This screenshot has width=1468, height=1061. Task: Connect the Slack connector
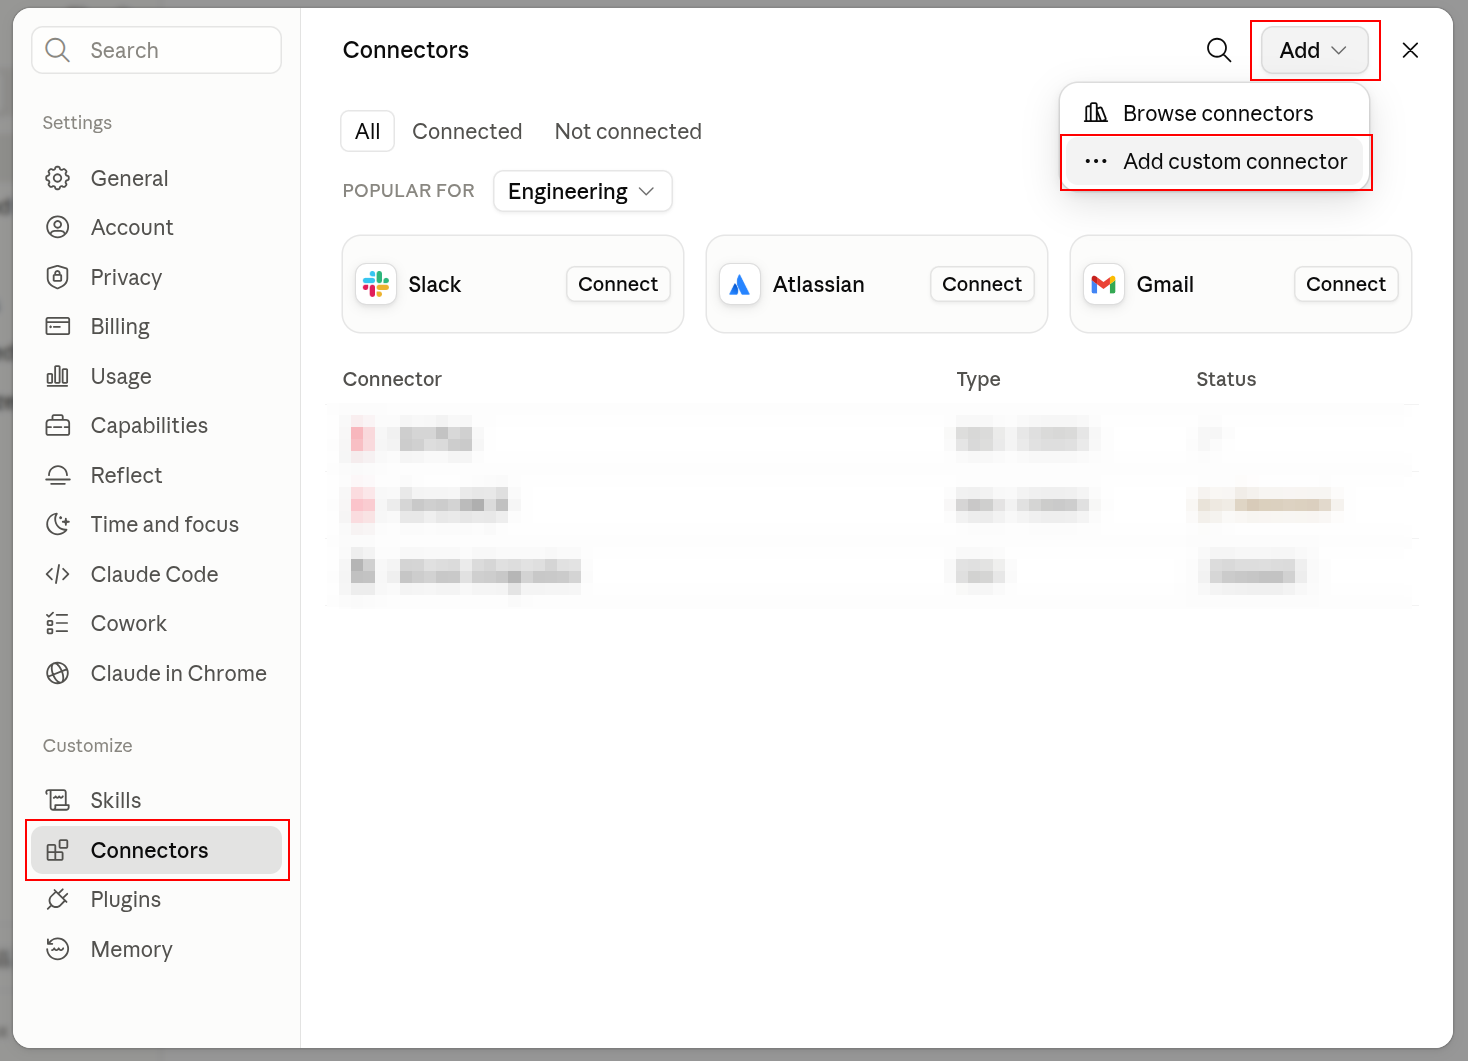tap(618, 284)
